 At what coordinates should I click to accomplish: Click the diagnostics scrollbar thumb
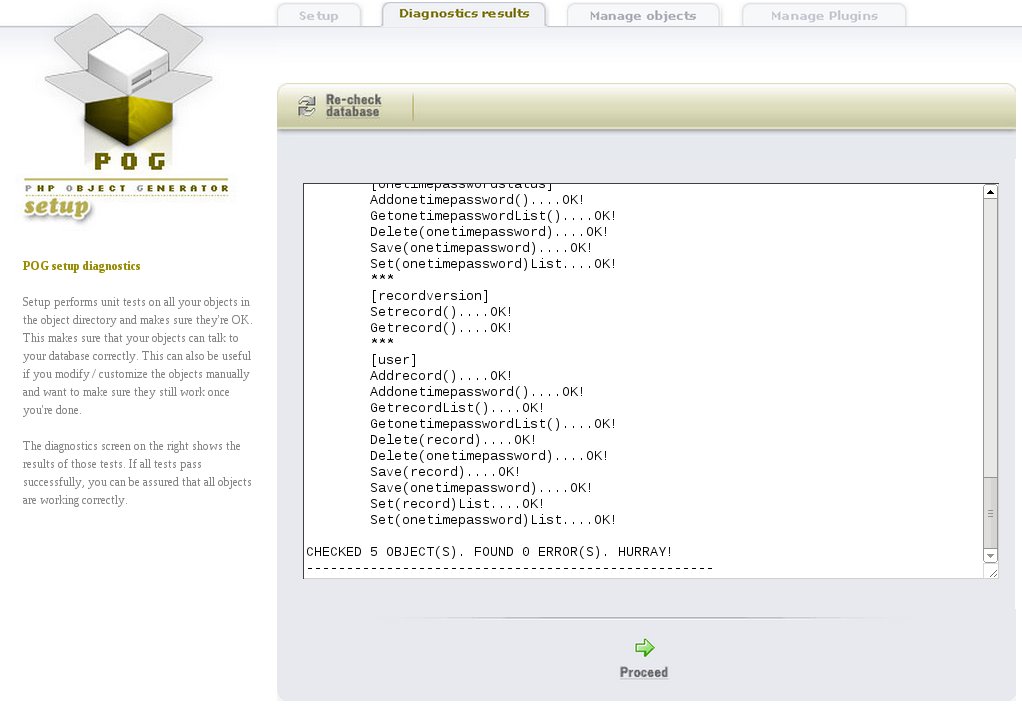(991, 510)
